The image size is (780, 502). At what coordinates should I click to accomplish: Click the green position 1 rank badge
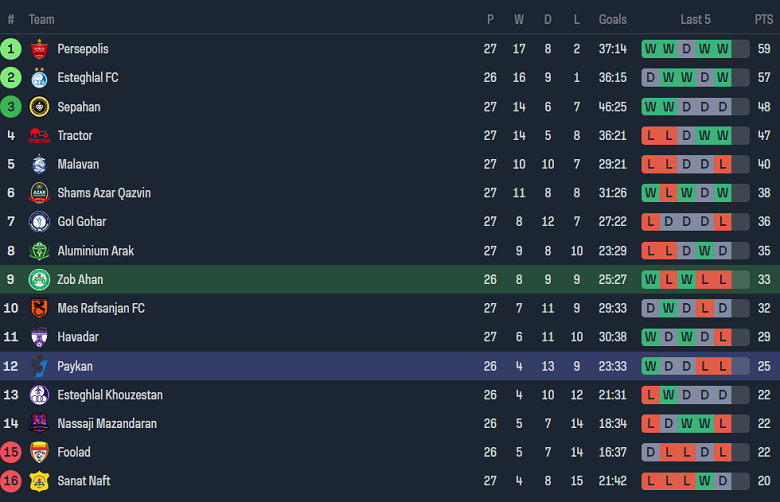[11, 49]
